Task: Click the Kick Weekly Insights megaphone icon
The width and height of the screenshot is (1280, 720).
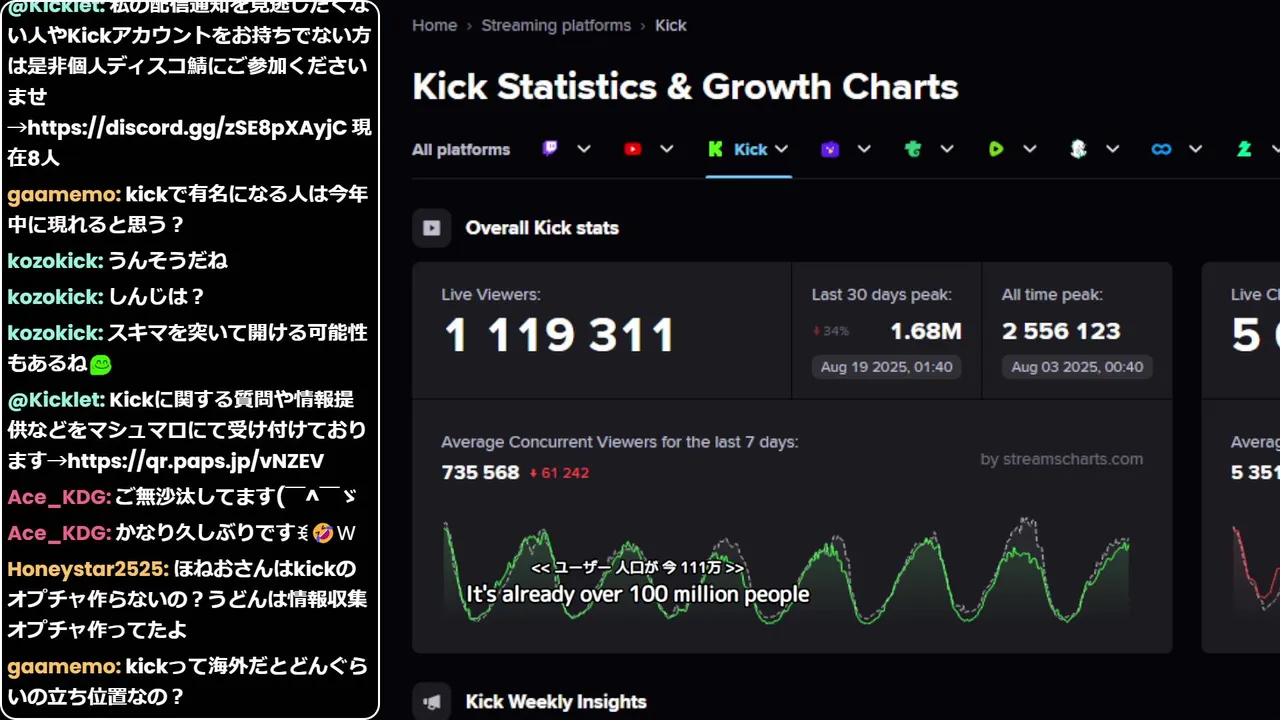Action: pos(431,702)
